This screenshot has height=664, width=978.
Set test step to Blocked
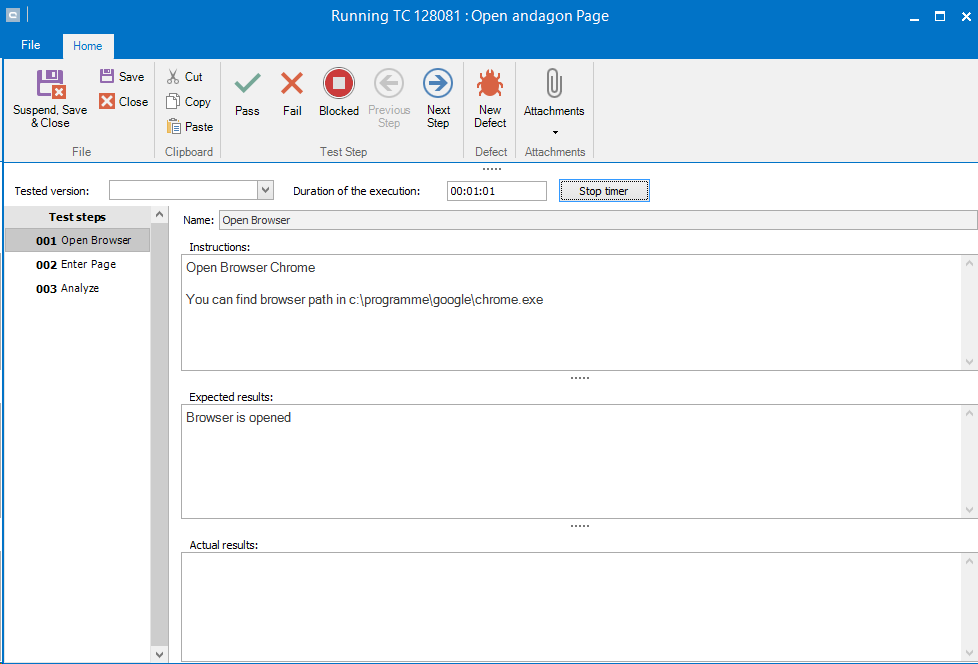(339, 84)
